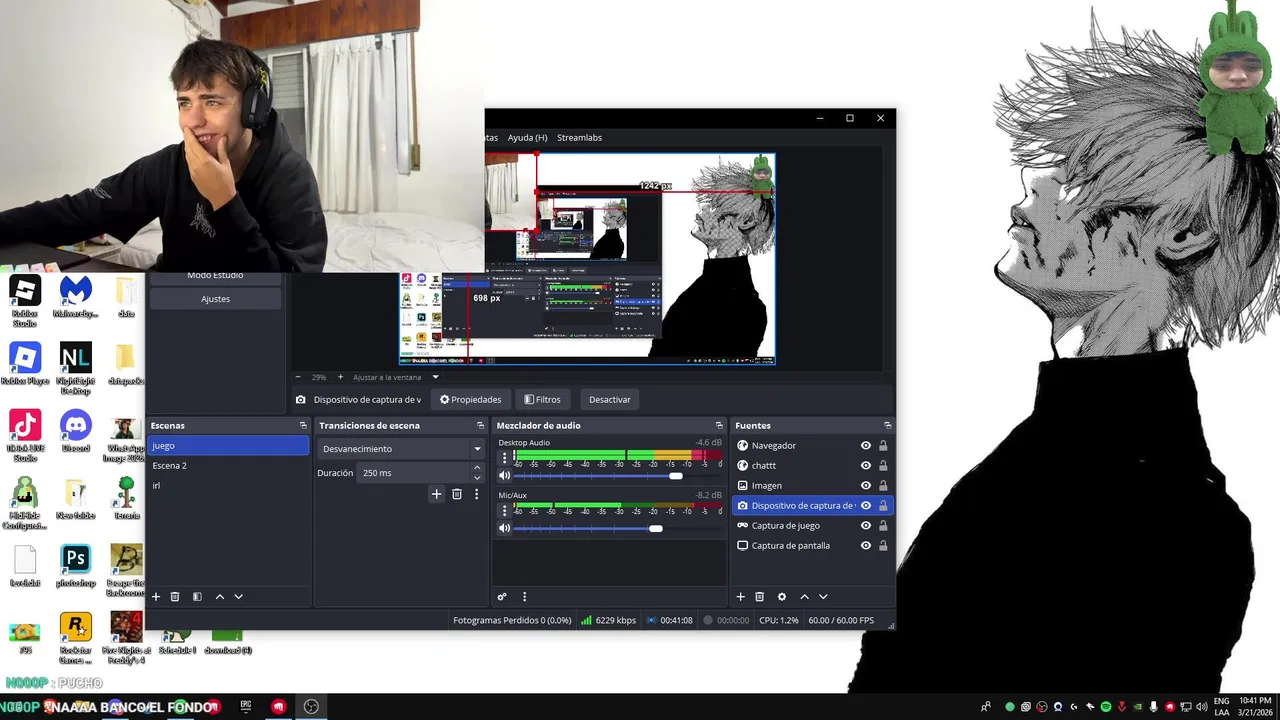This screenshot has height=720, width=1280.
Task: Delete the selected scene with trash icon
Action: (x=175, y=597)
